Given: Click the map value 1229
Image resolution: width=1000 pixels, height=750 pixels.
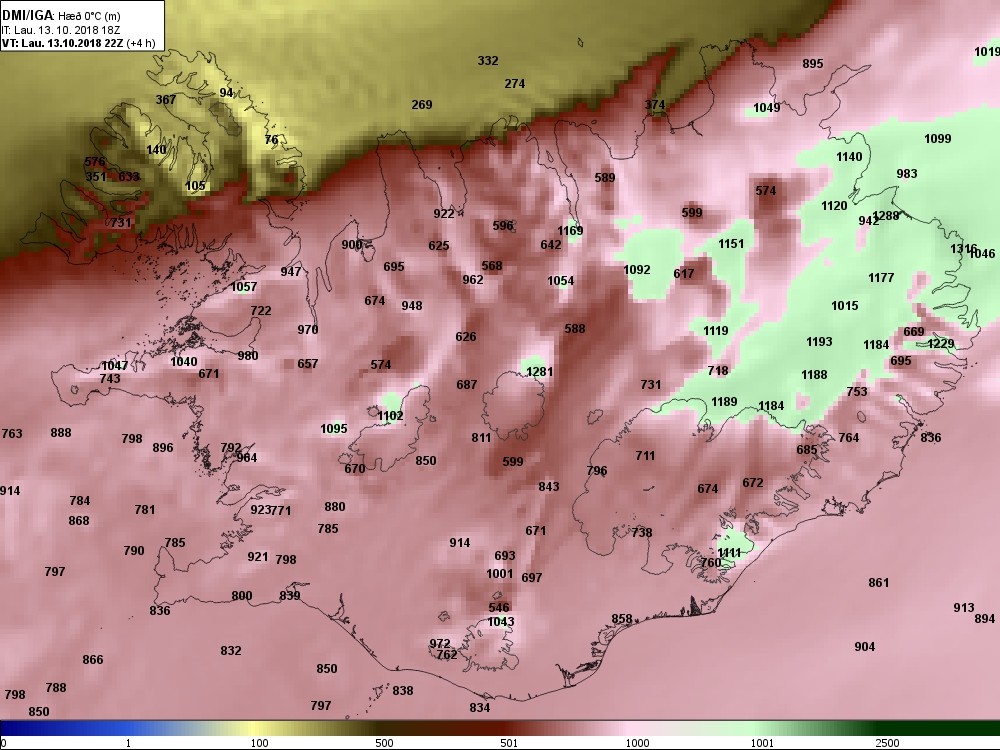Looking at the screenshot, I should (x=941, y=344).
